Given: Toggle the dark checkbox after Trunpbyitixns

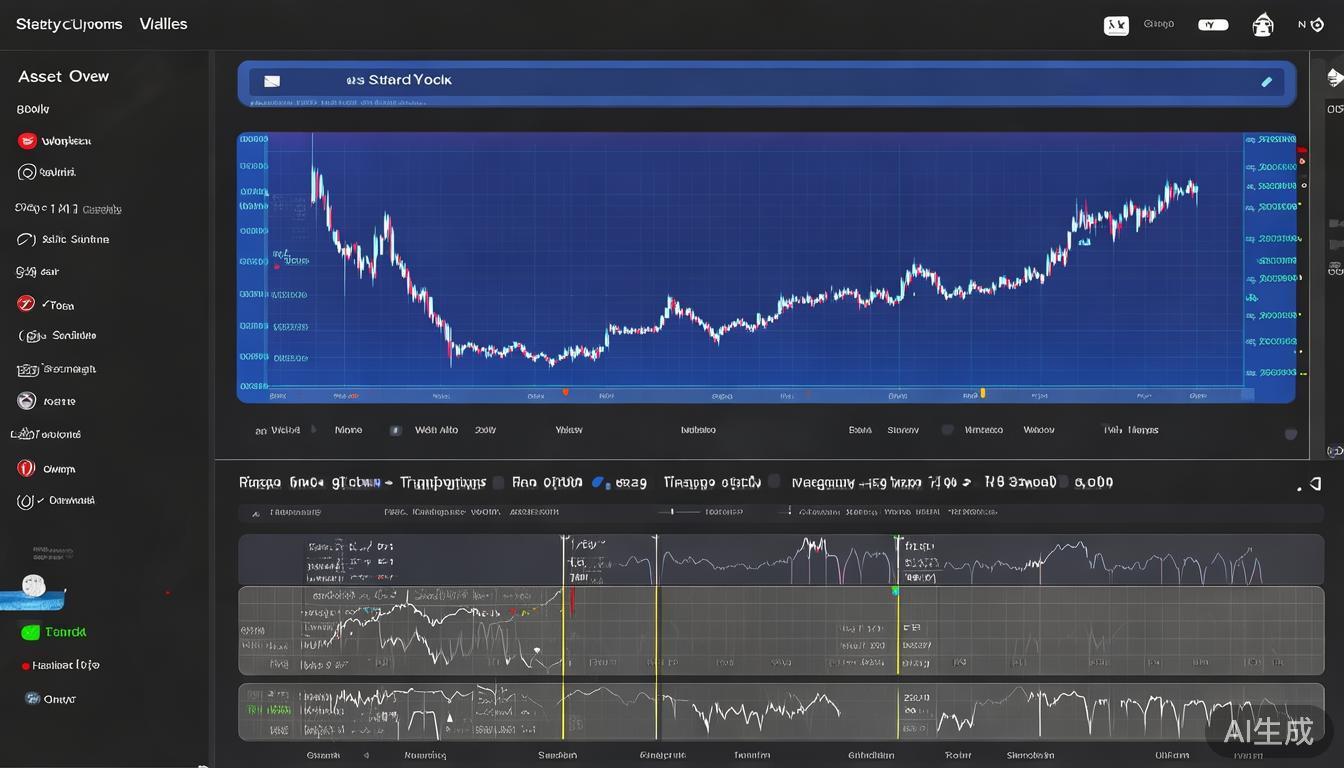Looking at the screenshot, I should (x=498, y=482).
